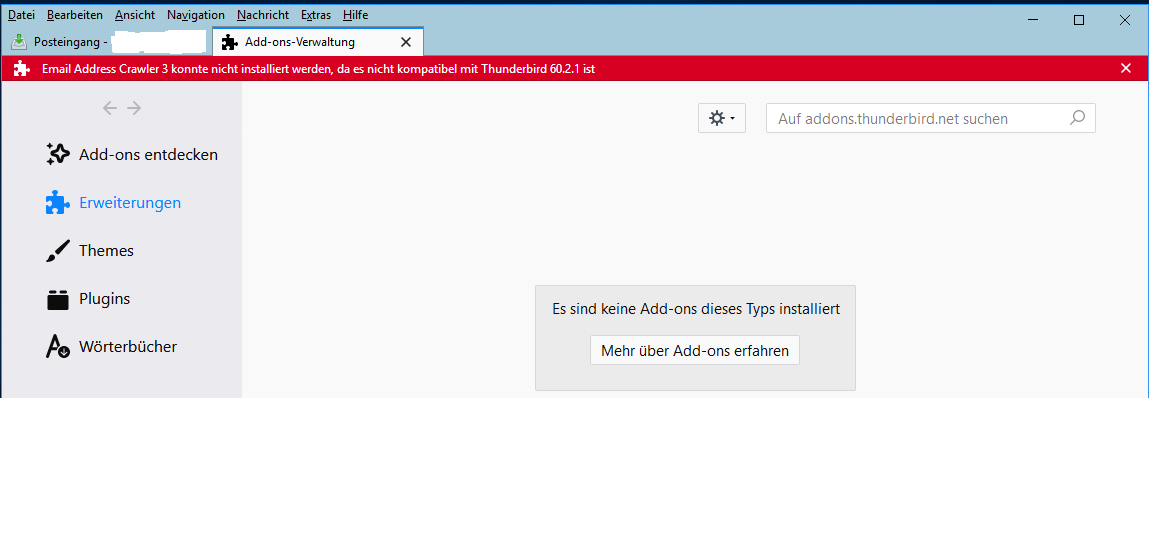Switch to the Posteingang tab
The width and height of the screenshot is (1149, 540).
(108, 42)
